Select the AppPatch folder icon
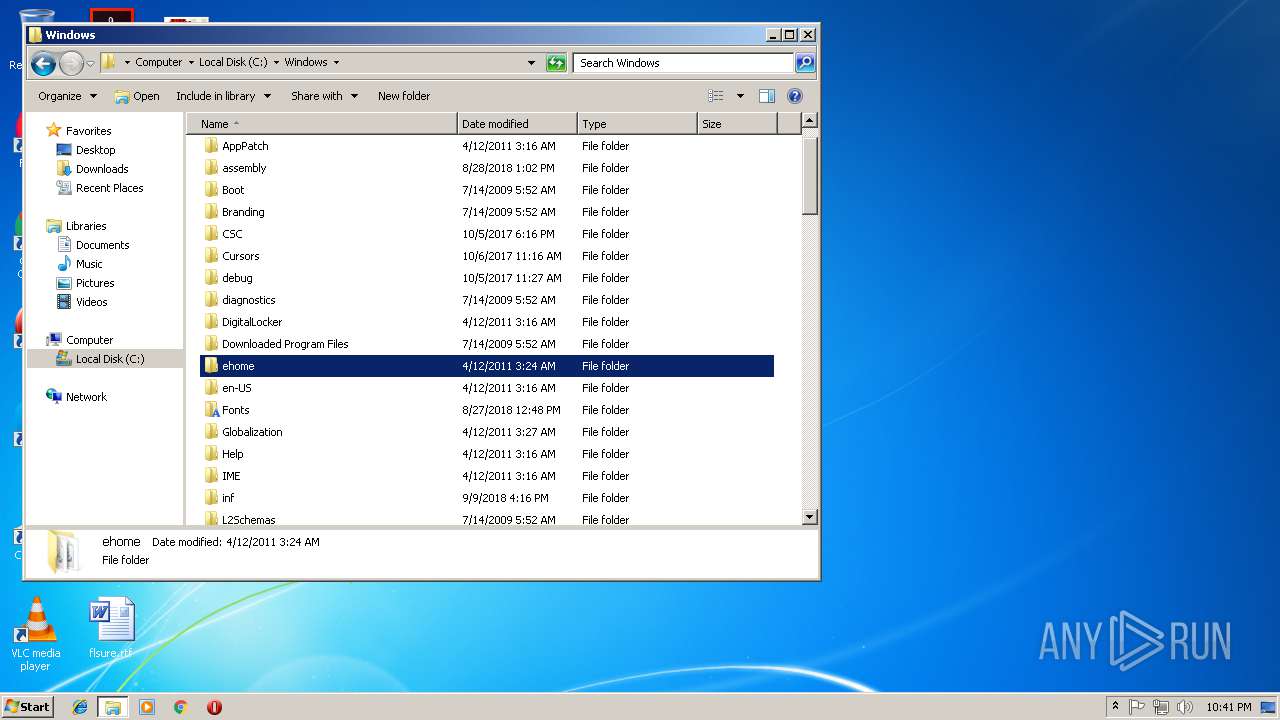This screenshot has height=720, width=1280. [211, 146]
